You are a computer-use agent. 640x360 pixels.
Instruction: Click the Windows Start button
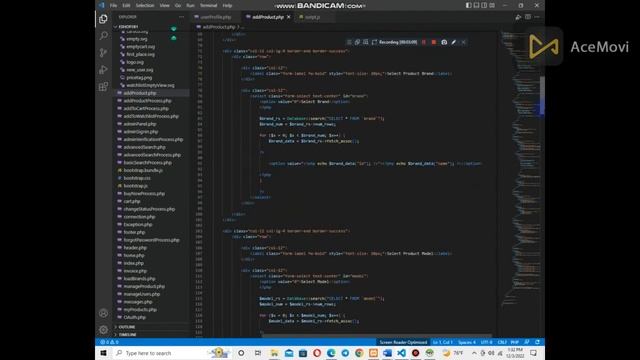103,353
